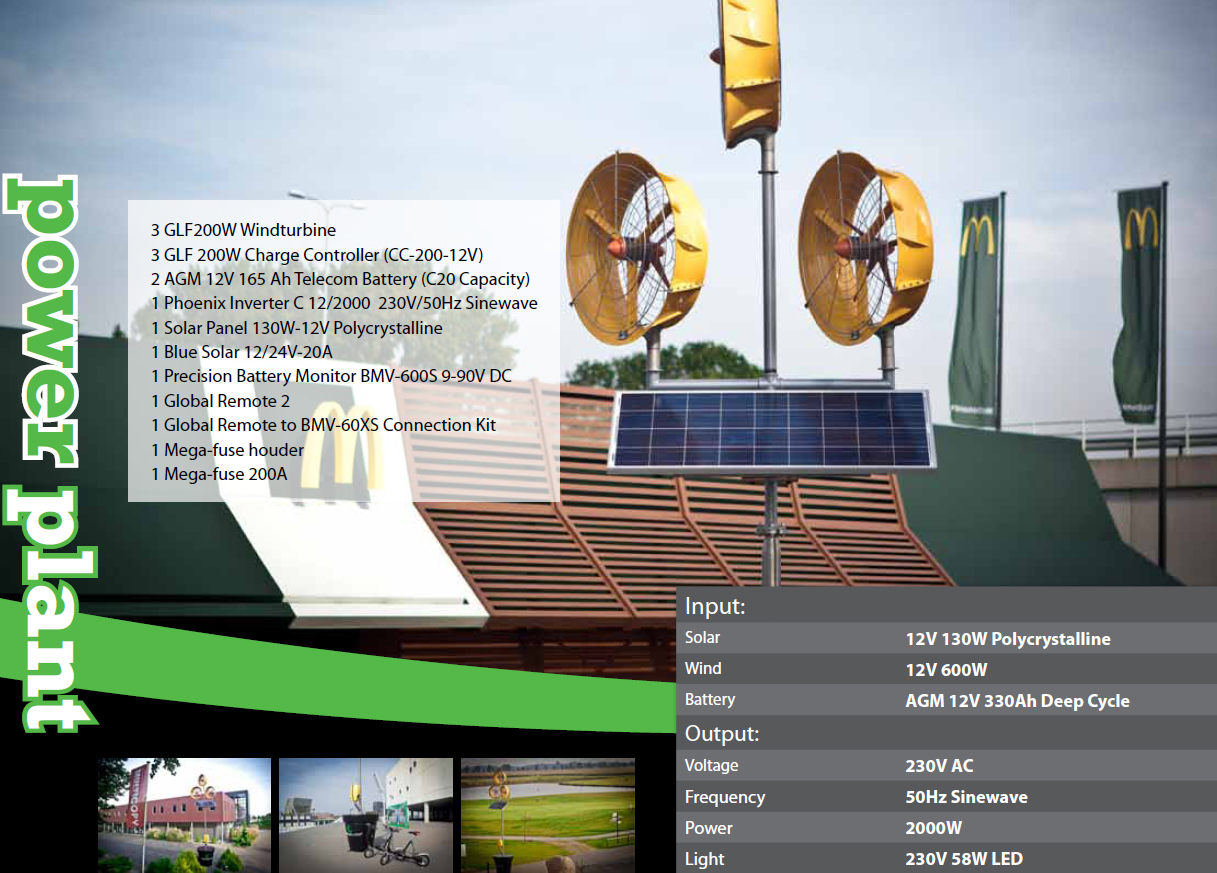Click the 'Wind' row label

pos(703,669)
